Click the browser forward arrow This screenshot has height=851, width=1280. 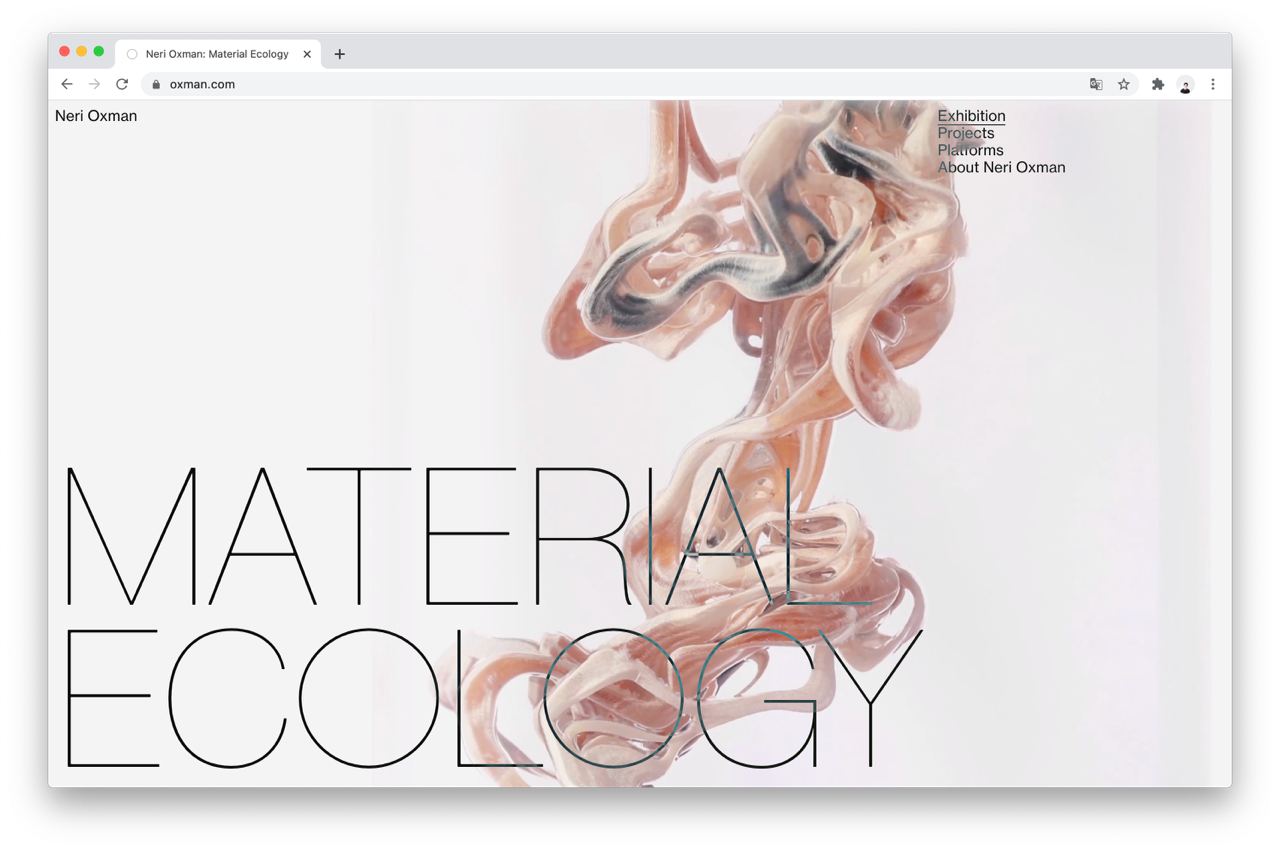[x=94, y=84]
